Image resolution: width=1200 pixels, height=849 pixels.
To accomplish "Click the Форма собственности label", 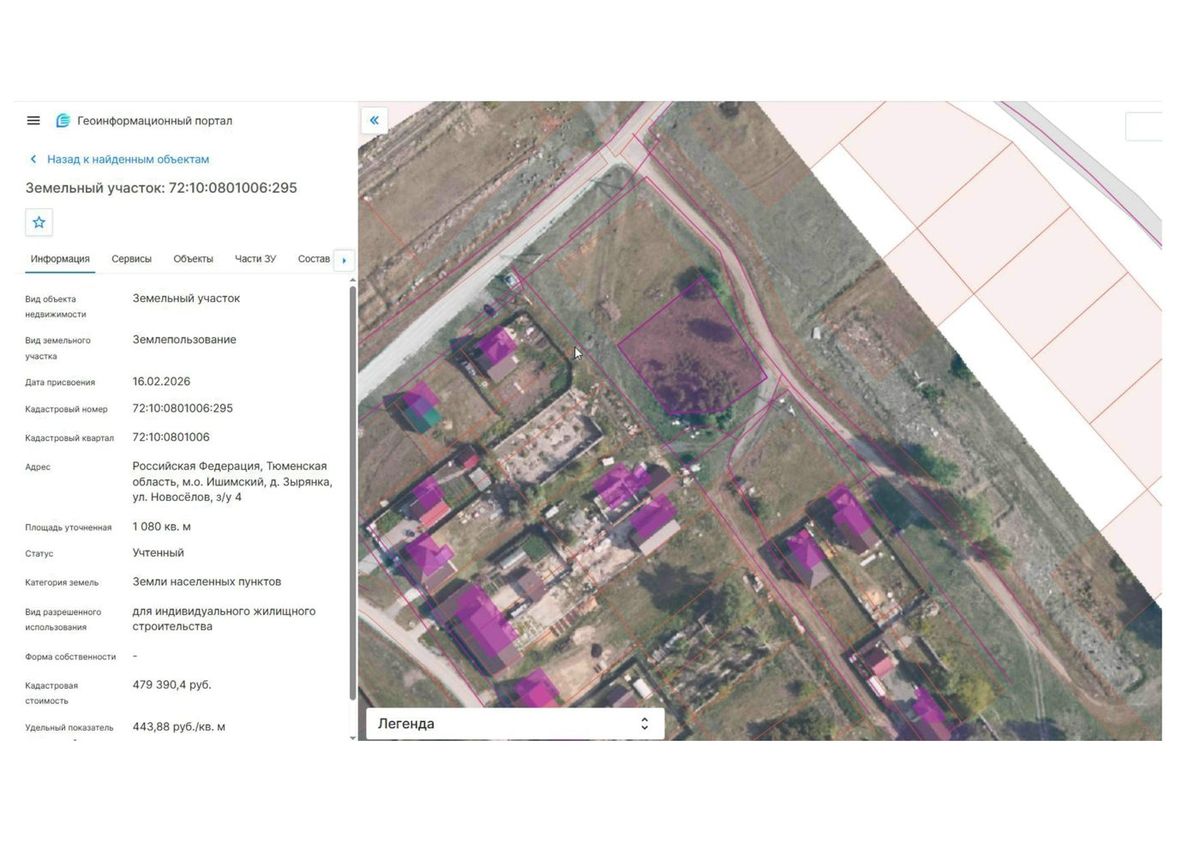I will coord(70,657).
